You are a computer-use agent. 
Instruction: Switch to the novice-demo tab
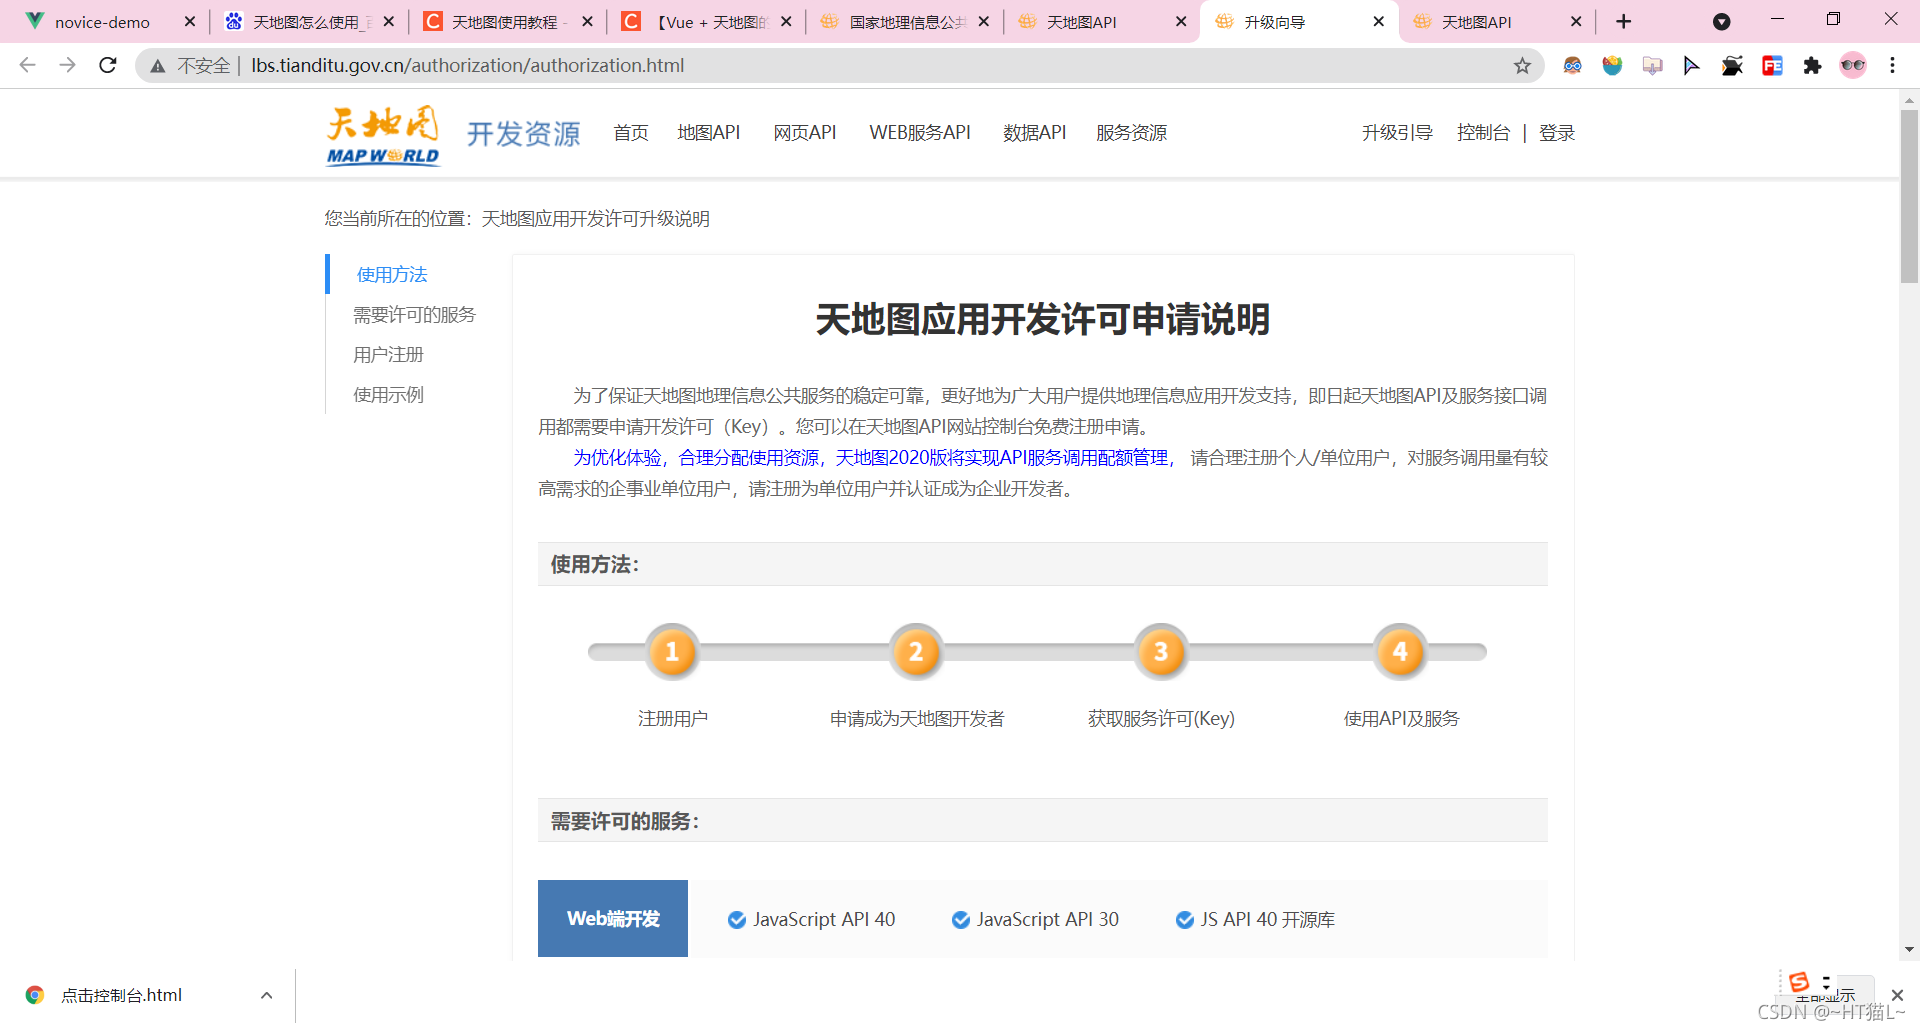pos(102,22)
